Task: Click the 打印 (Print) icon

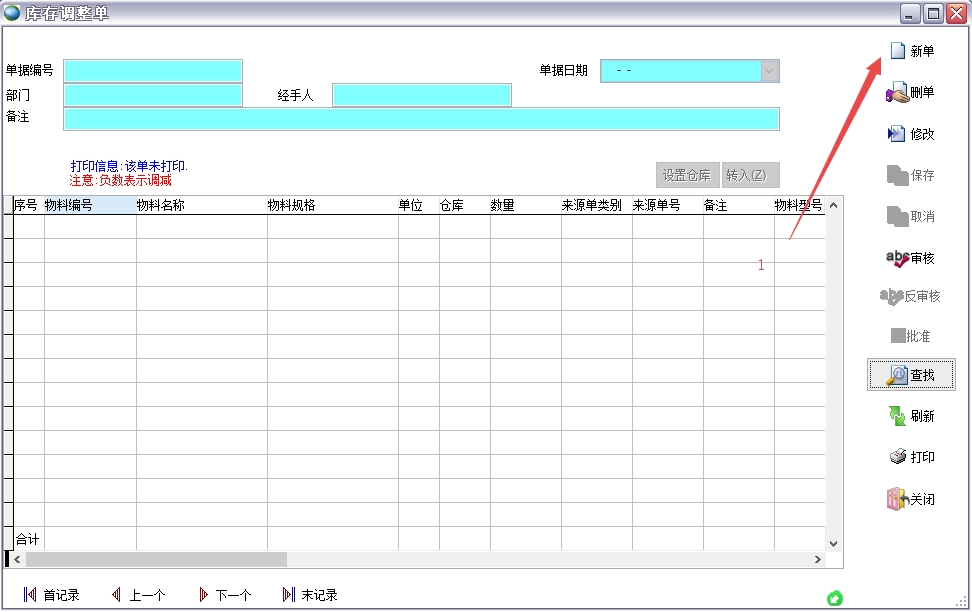Action: [897, 457]
